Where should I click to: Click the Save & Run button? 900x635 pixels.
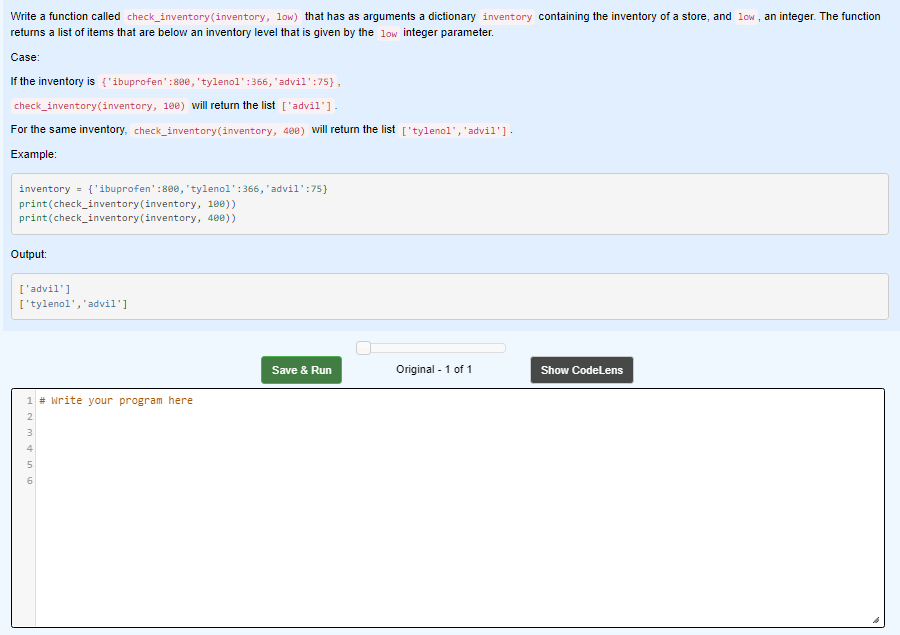(301, 369)
